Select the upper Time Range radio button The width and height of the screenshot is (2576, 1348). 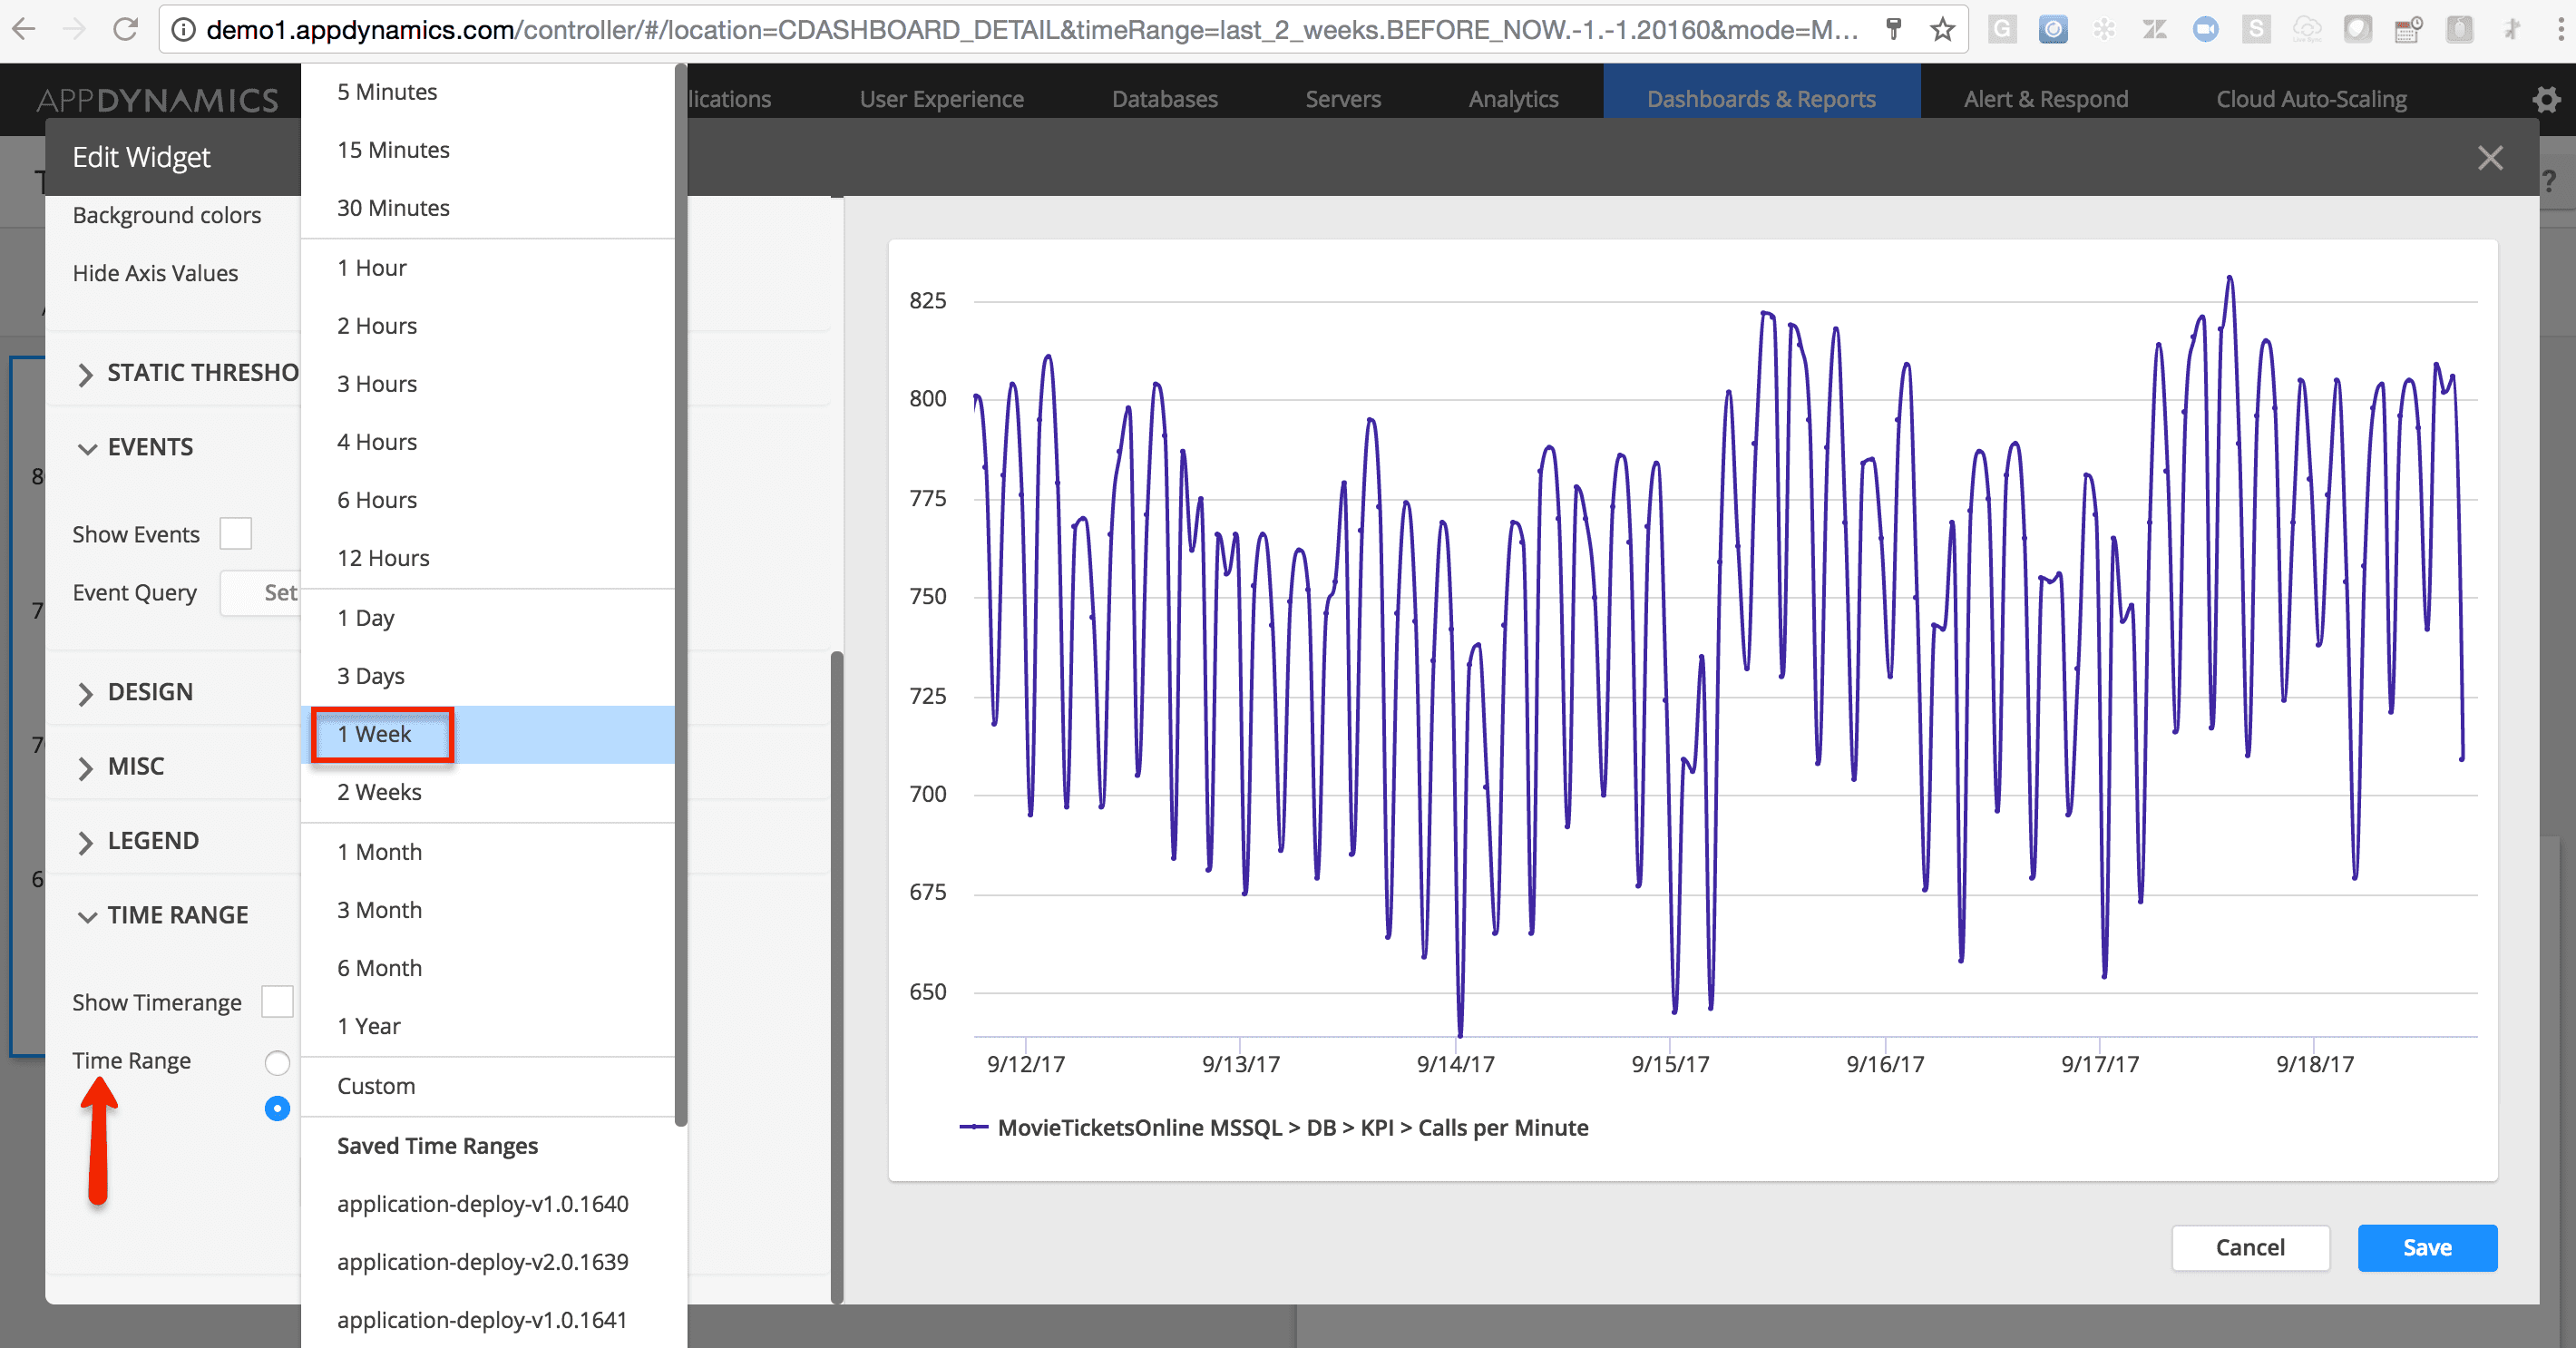pyautogui.click(x=277, y=1062)
